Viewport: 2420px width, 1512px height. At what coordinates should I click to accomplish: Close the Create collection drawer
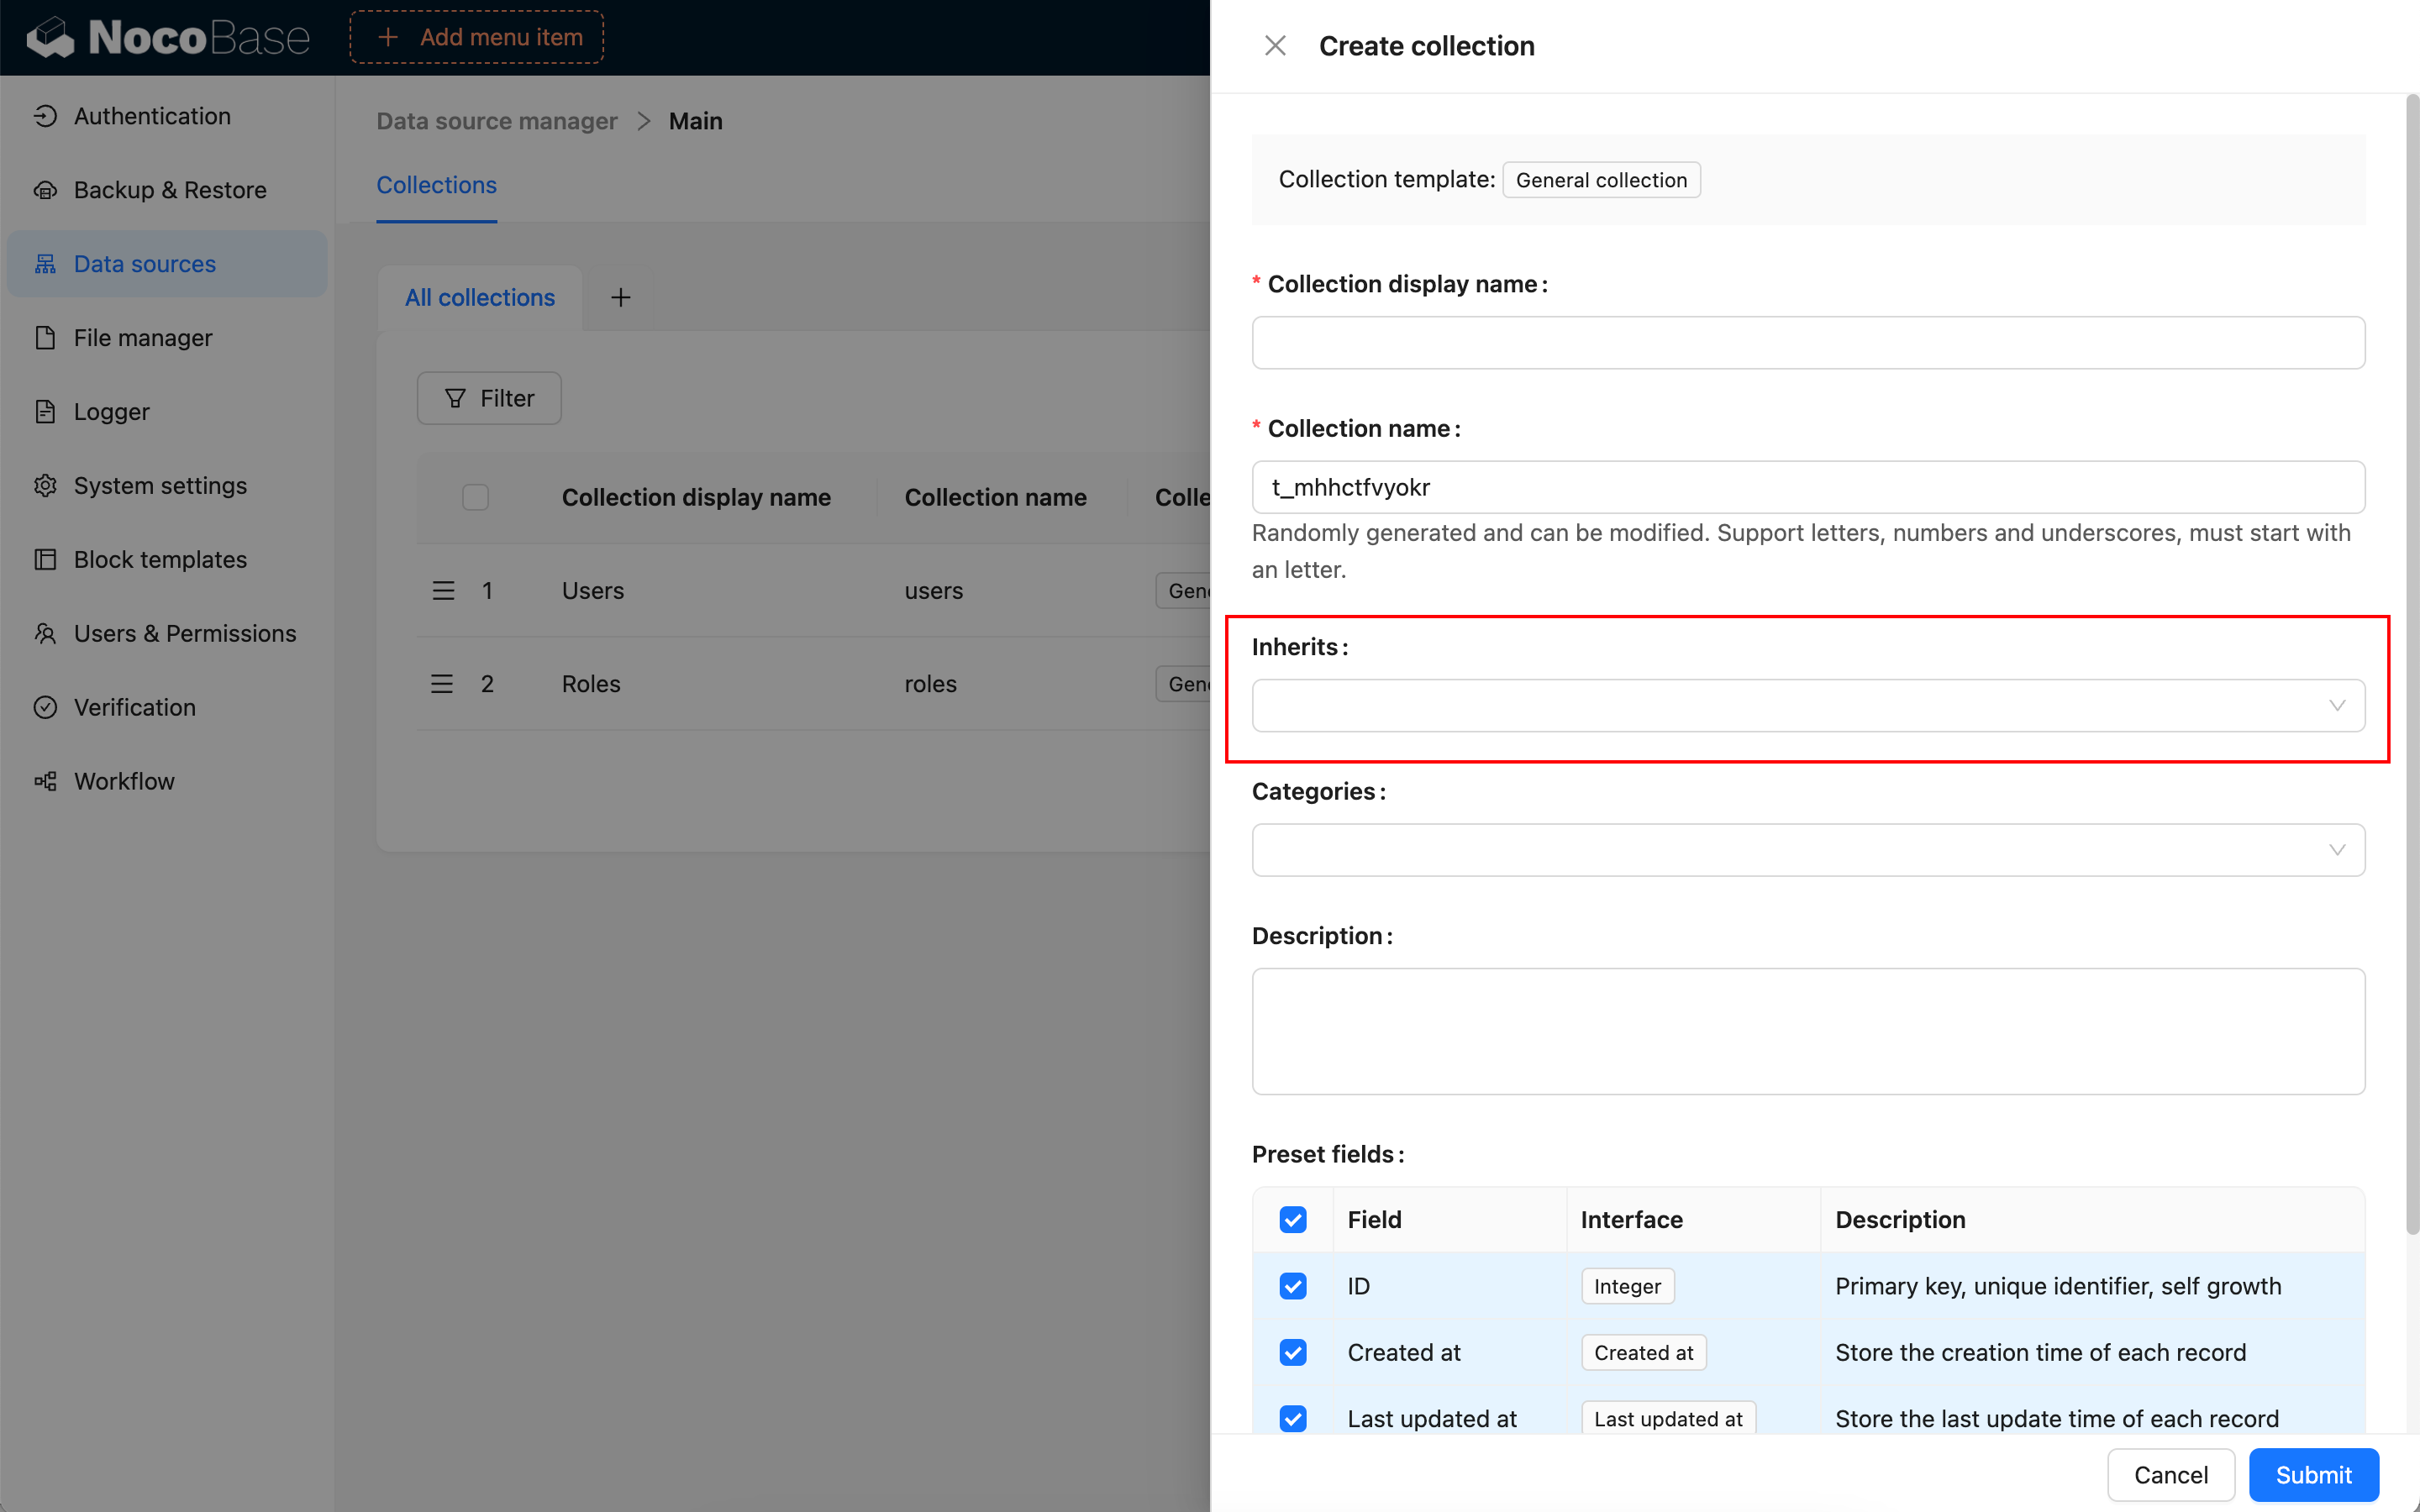click(1275, 46)
